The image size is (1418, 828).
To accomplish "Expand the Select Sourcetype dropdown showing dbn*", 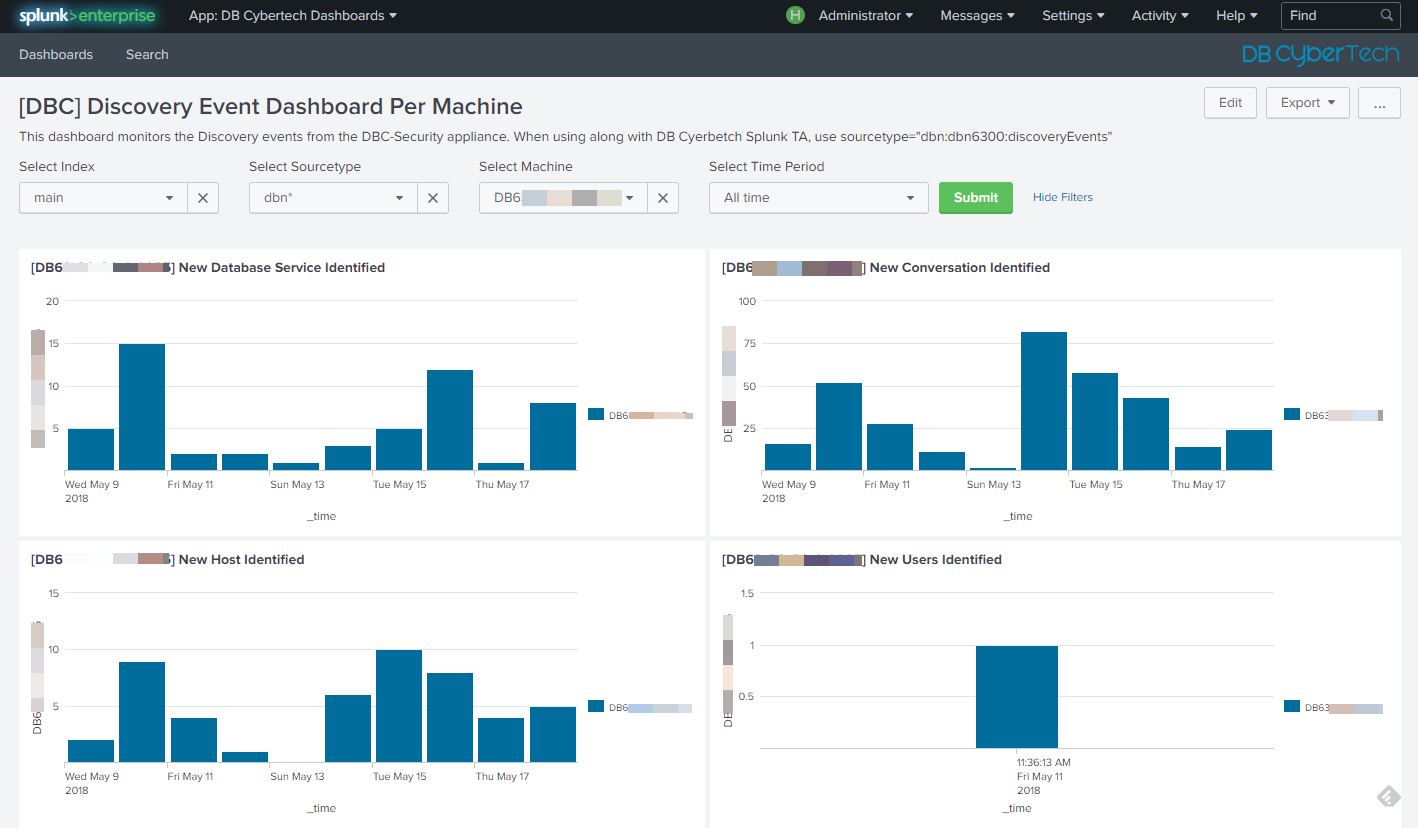I will (334, 198).
